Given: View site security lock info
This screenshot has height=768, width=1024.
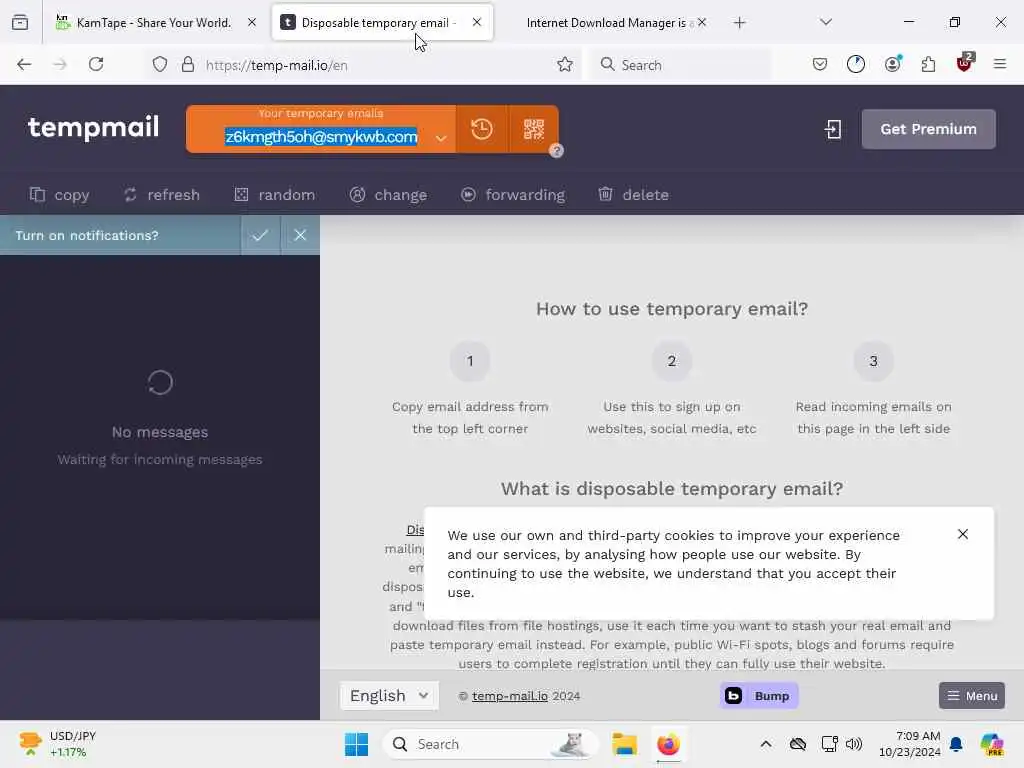Looking at the screenshot, I should click(188, 64).
